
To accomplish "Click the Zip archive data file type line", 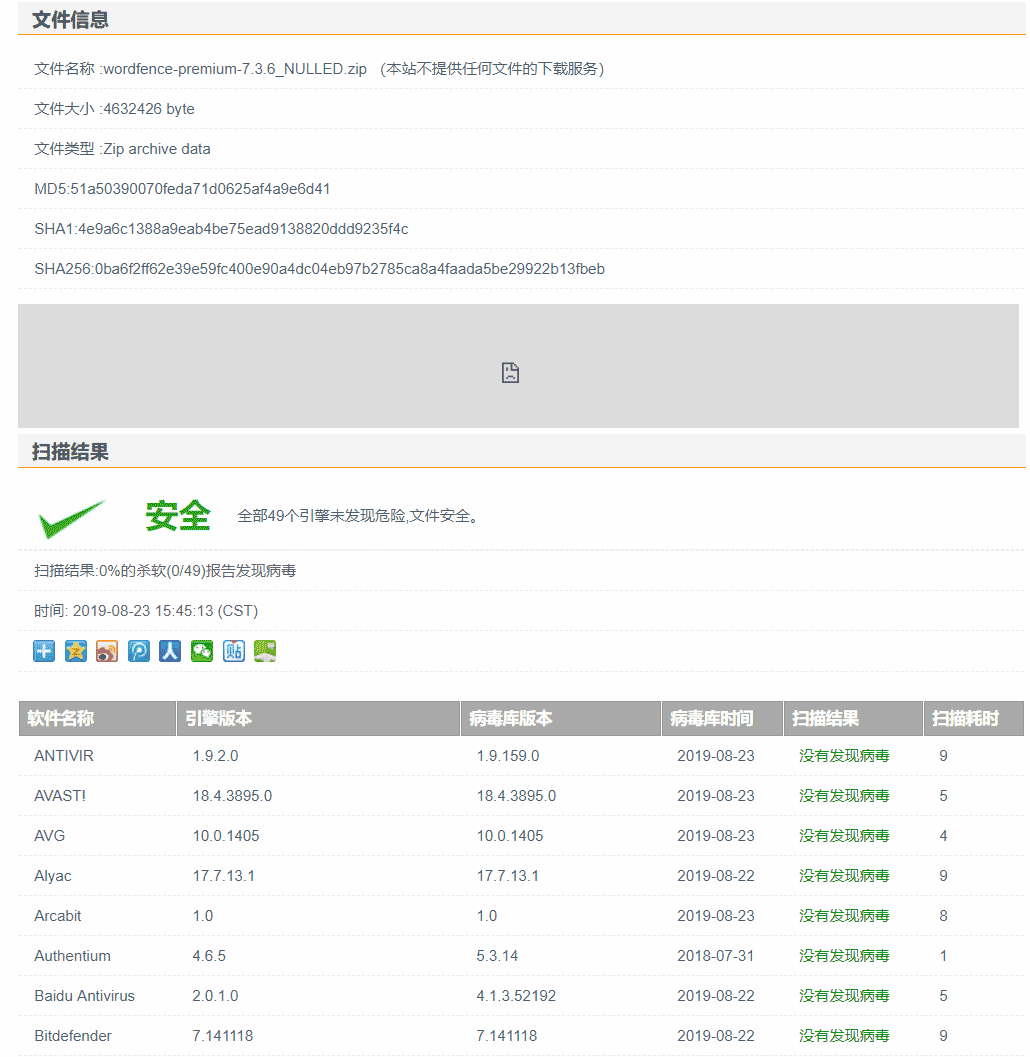I will click(123, 149).
